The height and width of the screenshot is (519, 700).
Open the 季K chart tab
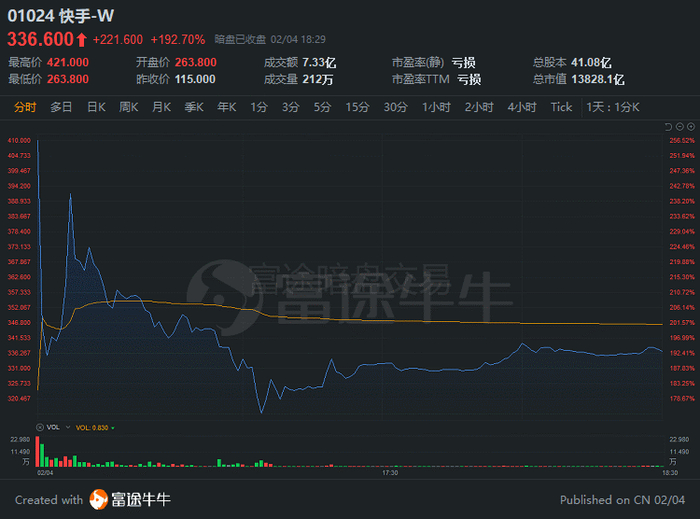point(194,107)
